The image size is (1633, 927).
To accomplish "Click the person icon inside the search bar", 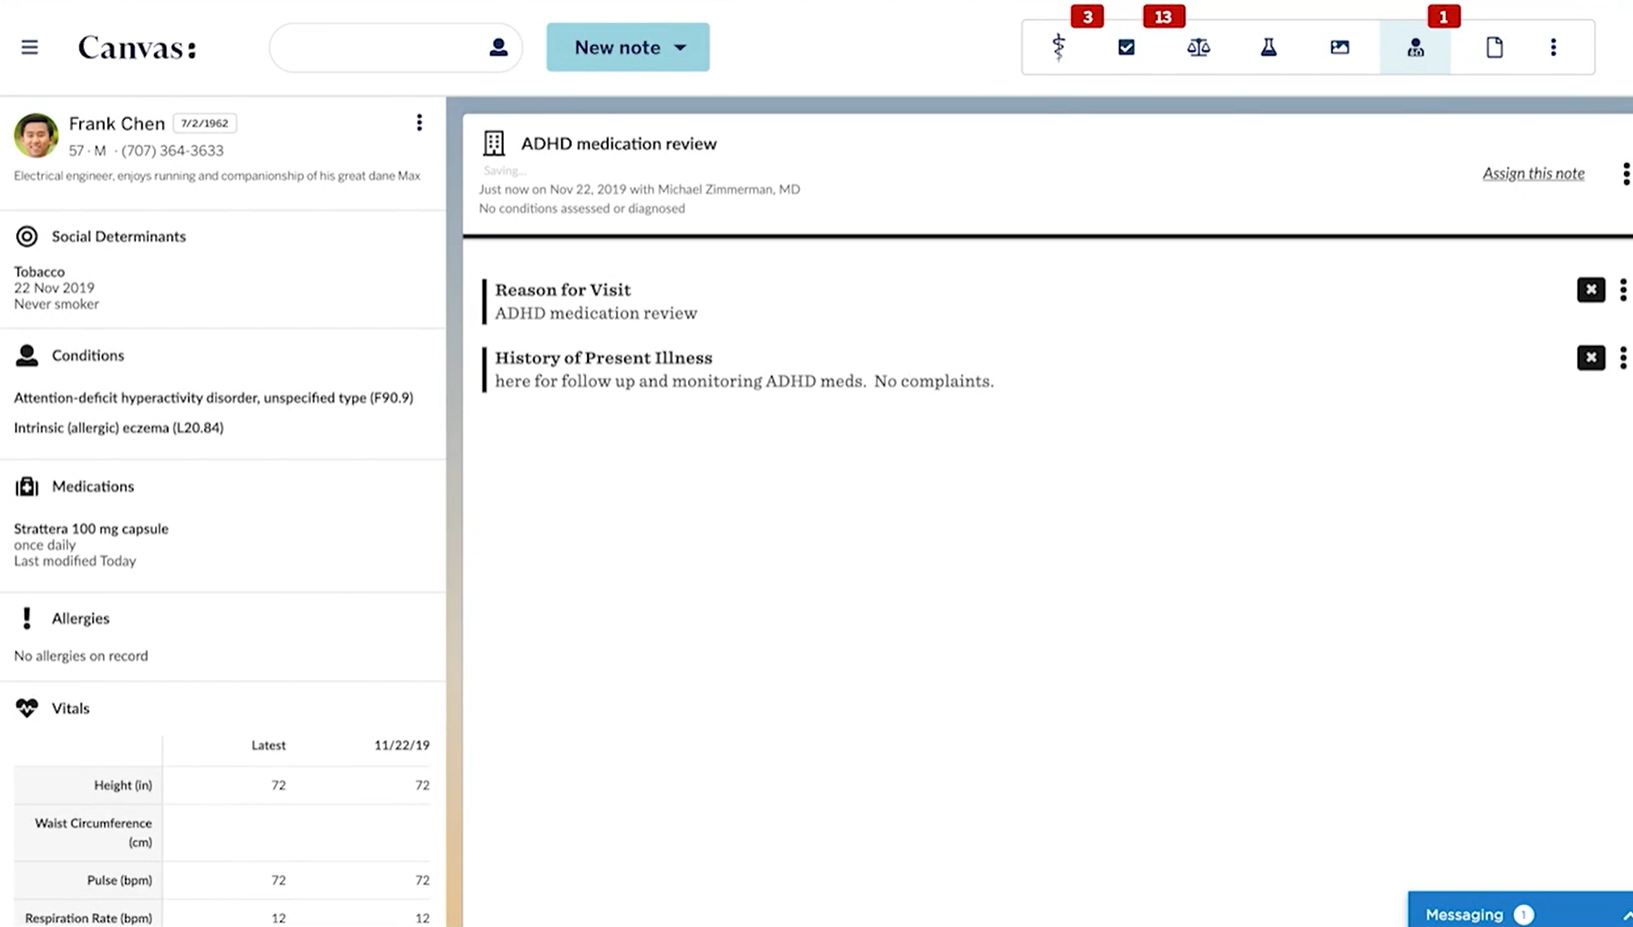I will tap(497, 47).
